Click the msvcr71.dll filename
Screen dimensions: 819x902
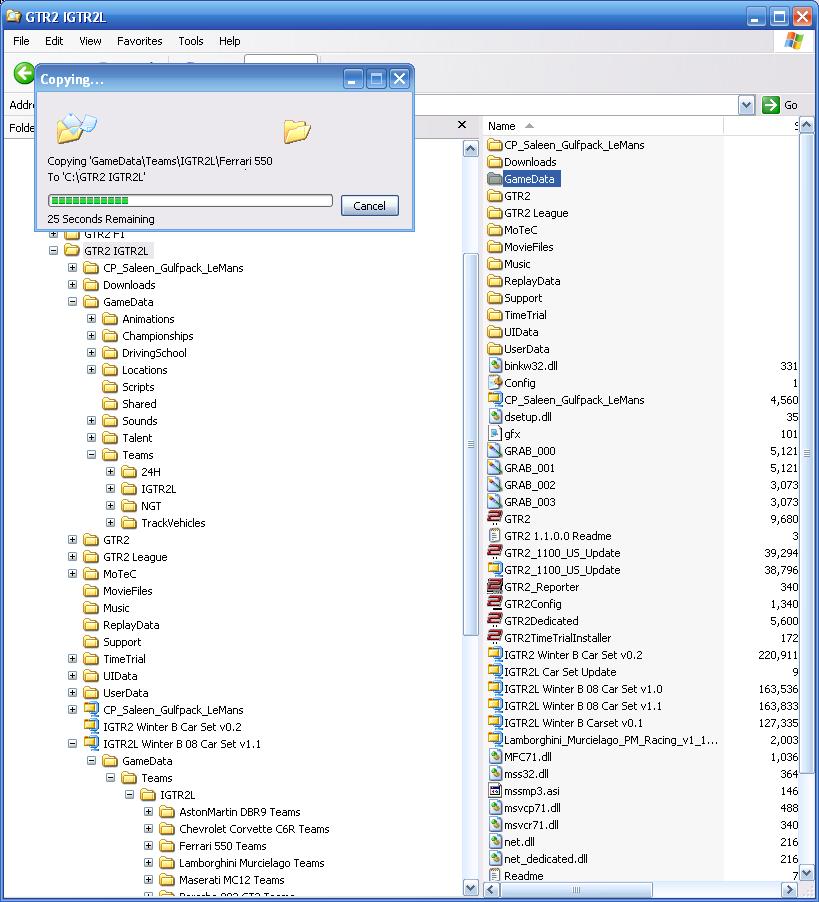point(531,825)
